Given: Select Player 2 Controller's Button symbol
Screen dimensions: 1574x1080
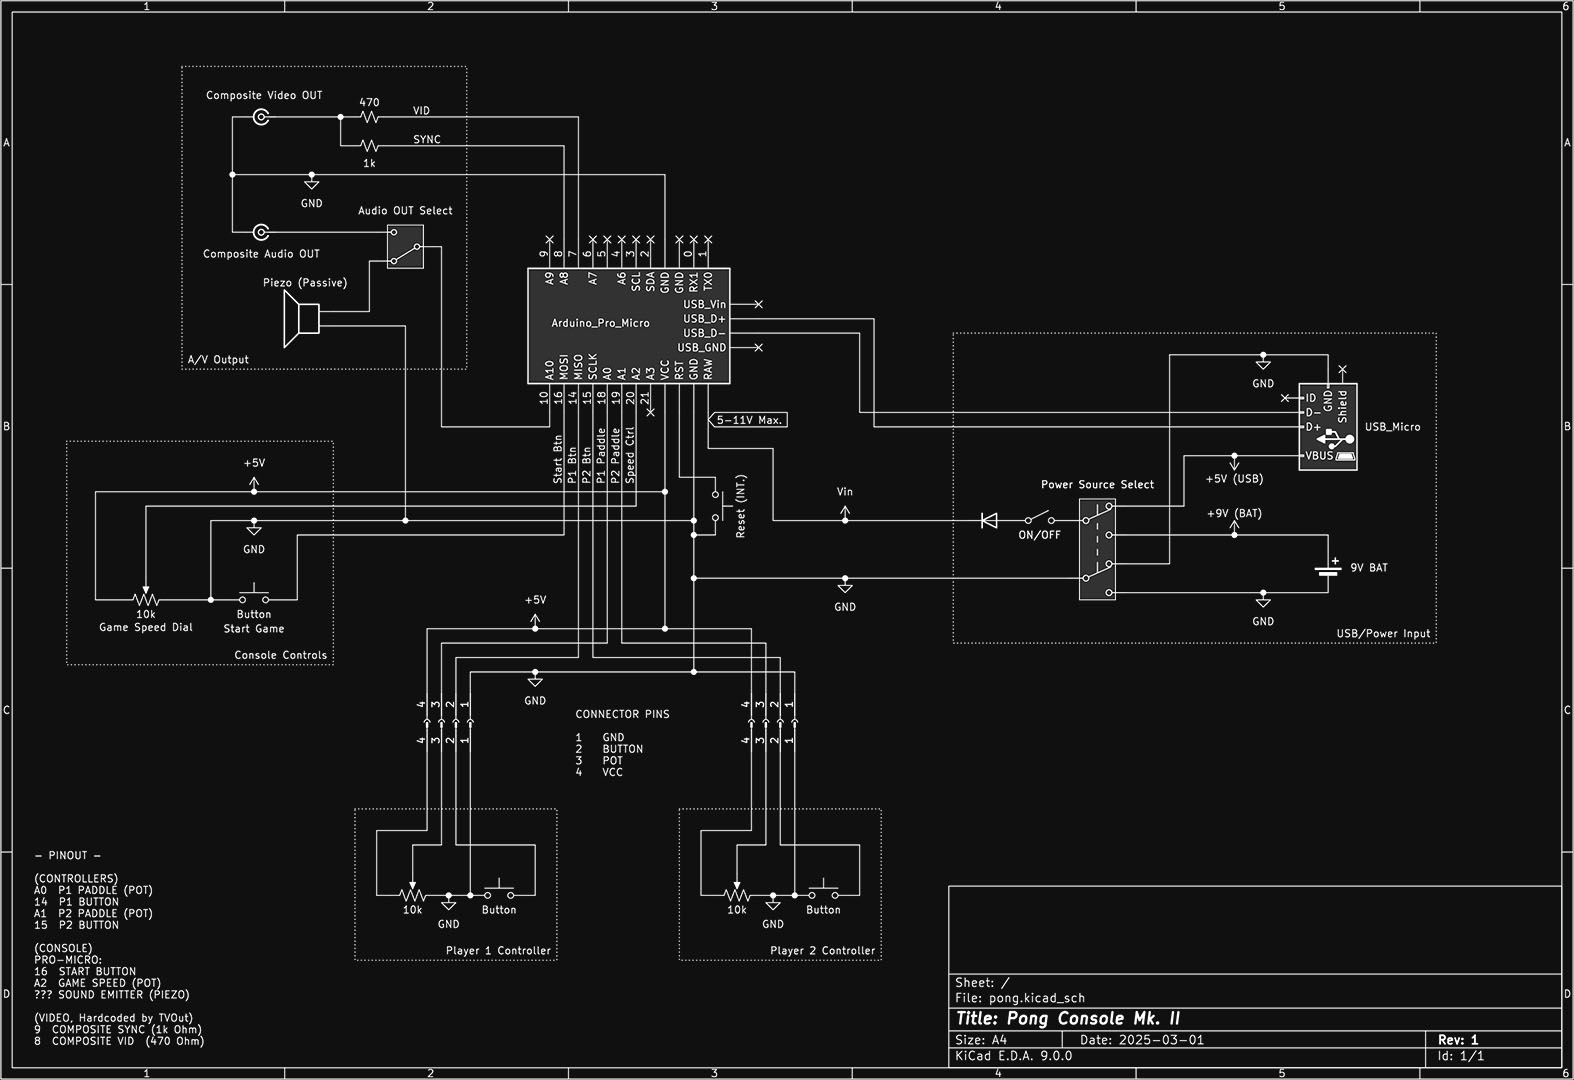Looking at the screenshot, I should (823, 890).
